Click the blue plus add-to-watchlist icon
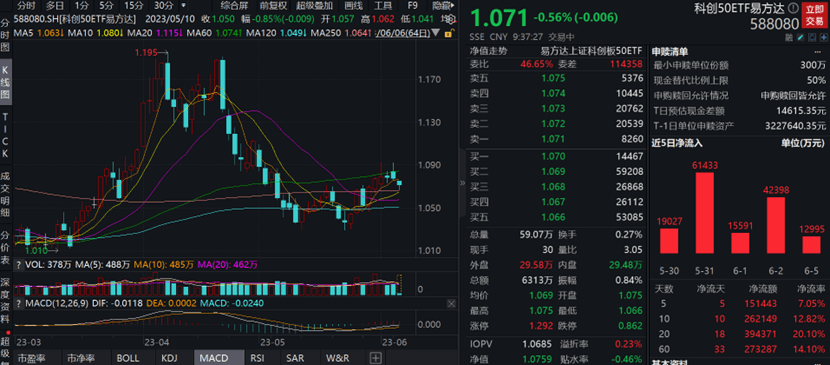This screenshot has height=365, width=830. point(824,38)
